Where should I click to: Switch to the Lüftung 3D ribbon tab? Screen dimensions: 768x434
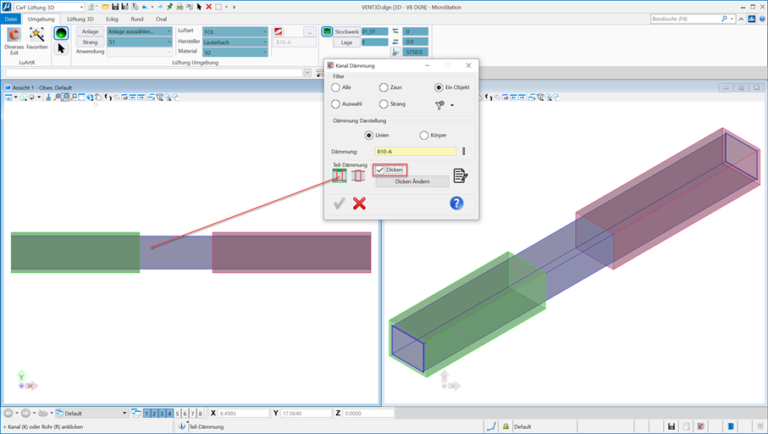(x=80, y=19)
